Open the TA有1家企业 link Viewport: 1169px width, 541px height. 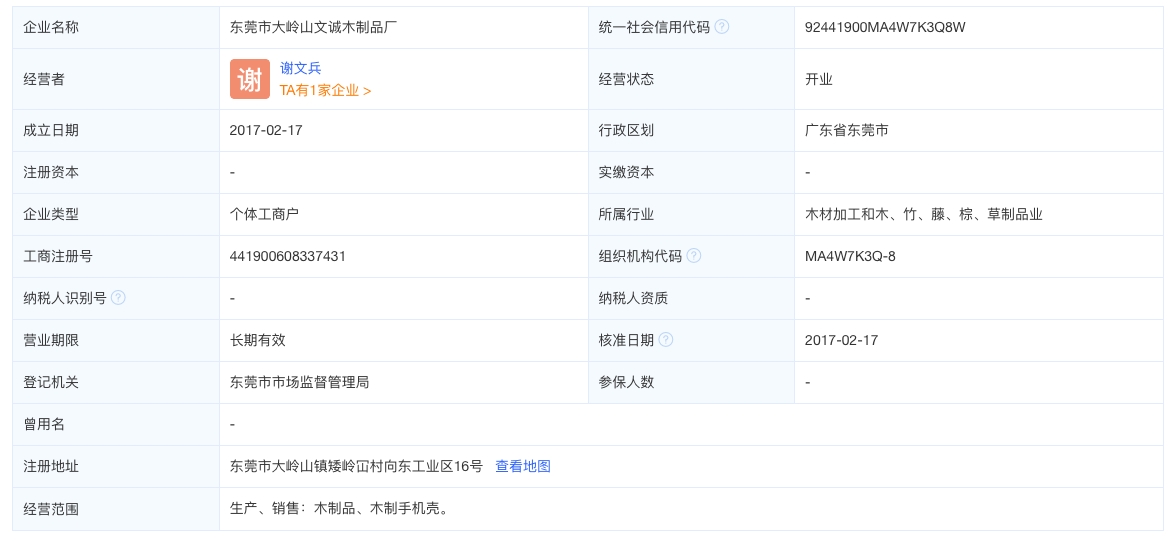(x=325, y=91)
